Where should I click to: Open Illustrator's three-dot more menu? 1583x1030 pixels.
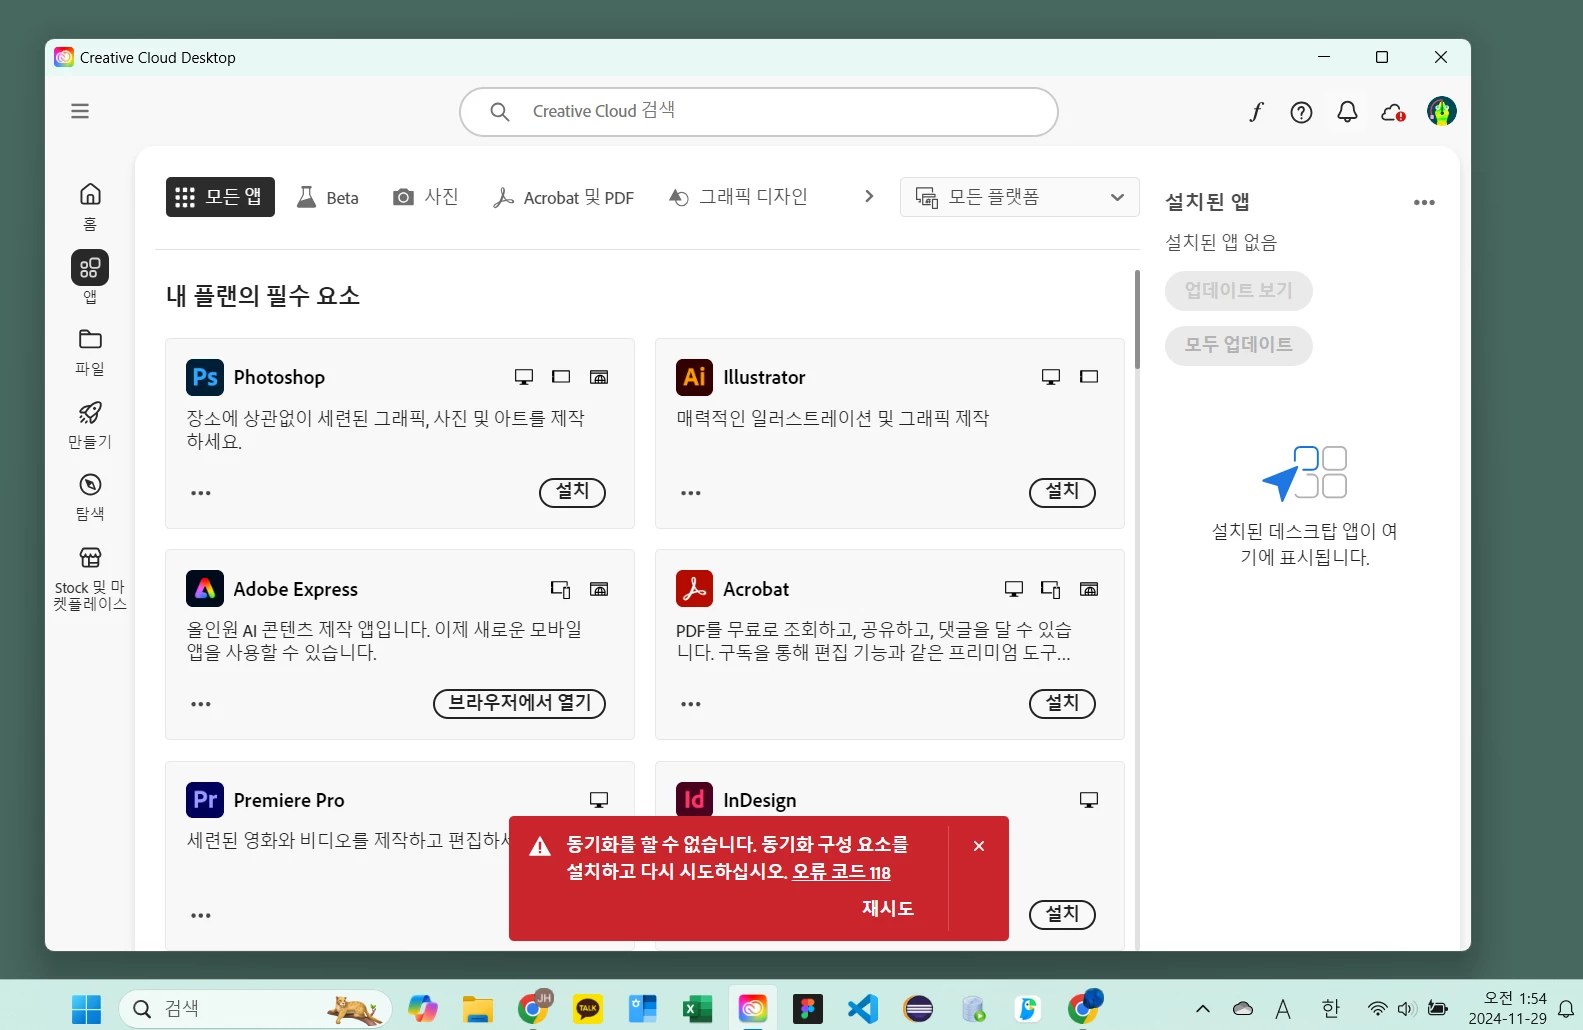[x=691, y=493]
